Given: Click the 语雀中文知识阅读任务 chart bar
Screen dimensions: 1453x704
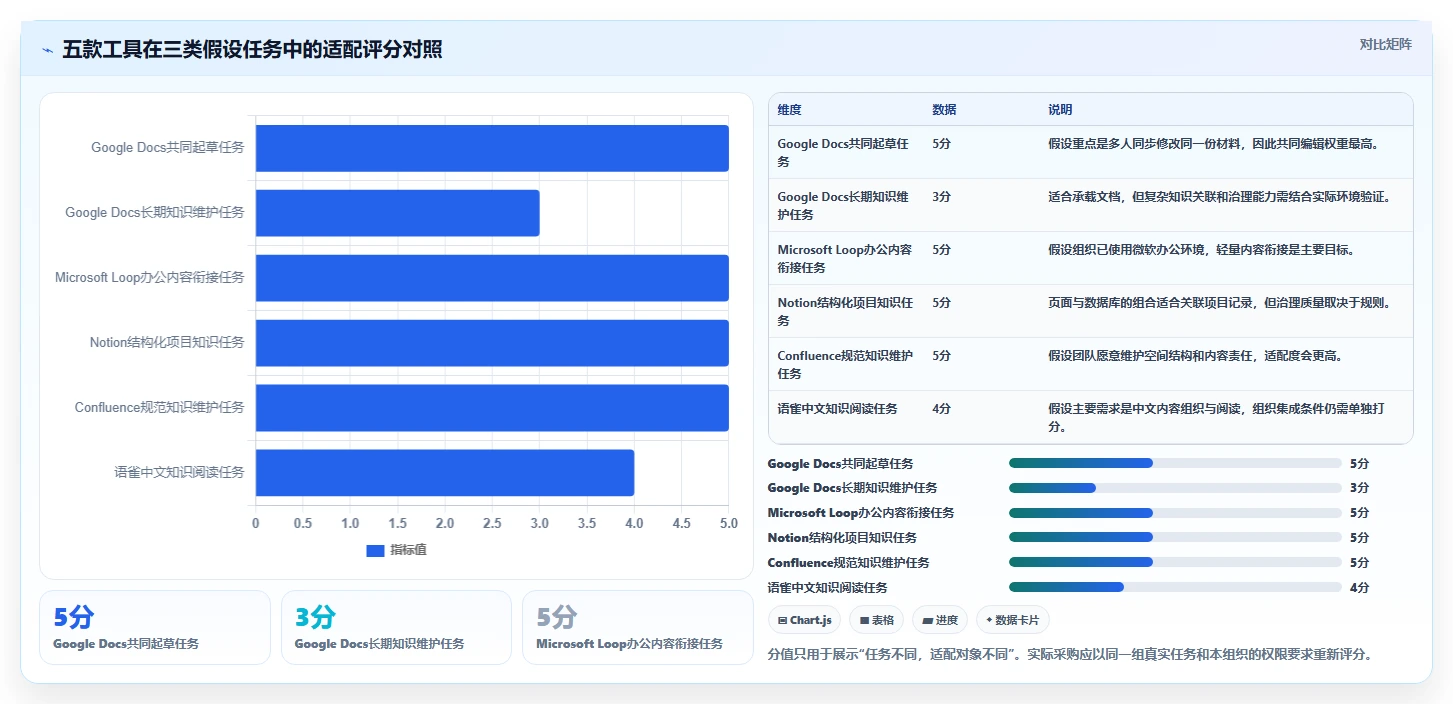Looking at the screenshot, I should 445,473.
